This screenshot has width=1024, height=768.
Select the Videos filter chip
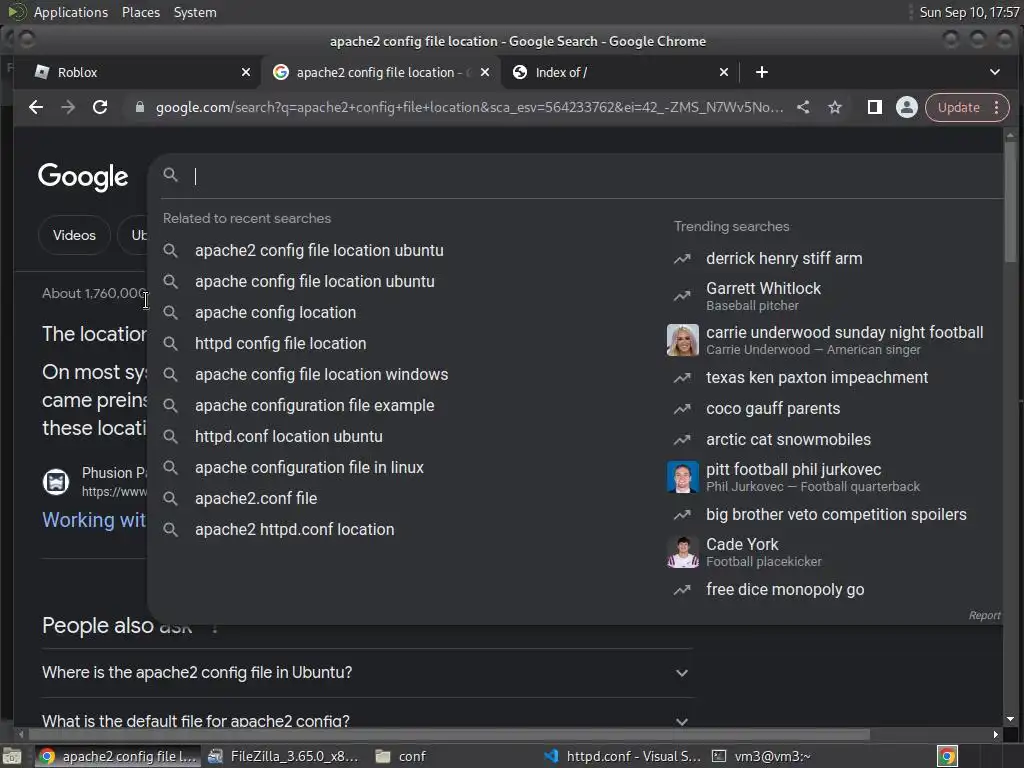point(74,235)
